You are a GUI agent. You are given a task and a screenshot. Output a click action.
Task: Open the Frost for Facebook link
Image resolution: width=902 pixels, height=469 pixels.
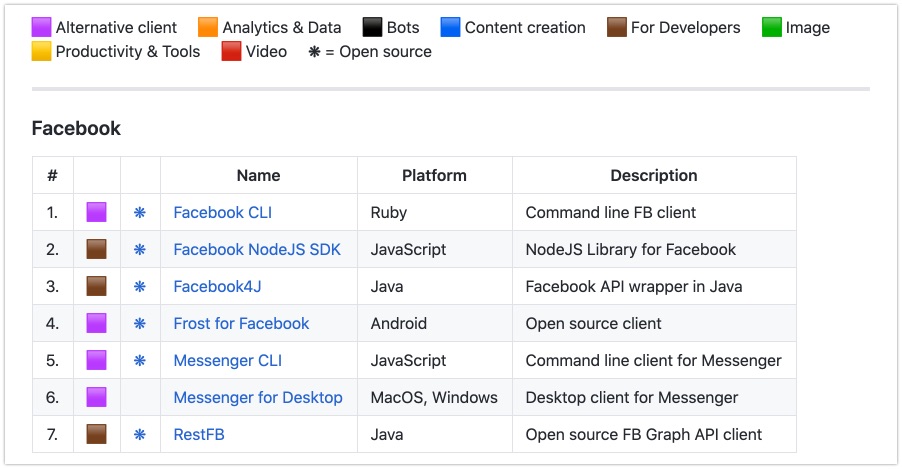(x=242, y=323)
